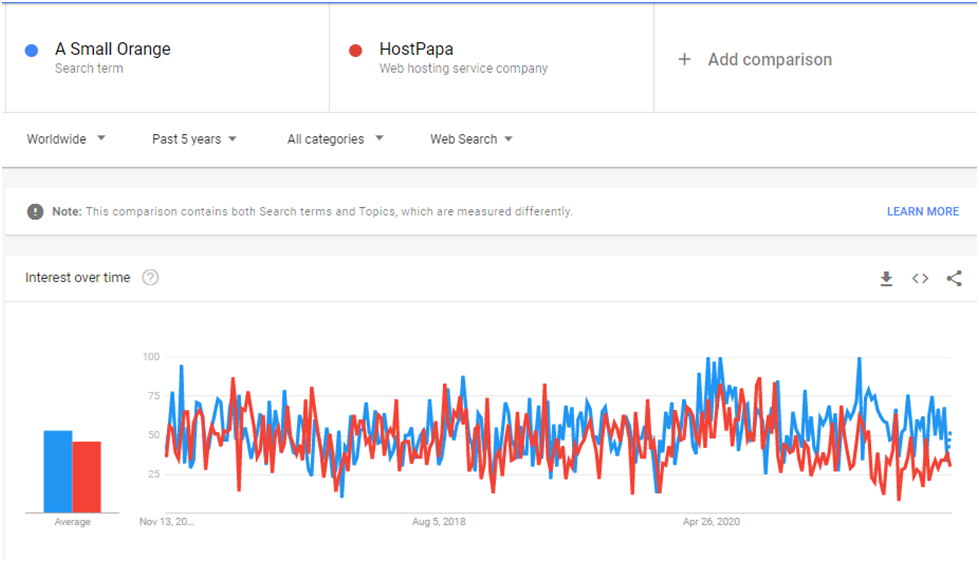Click the note warning icon
Viewport: 979px width, 562px height.
pyautogui.click(x=35, y=212)
